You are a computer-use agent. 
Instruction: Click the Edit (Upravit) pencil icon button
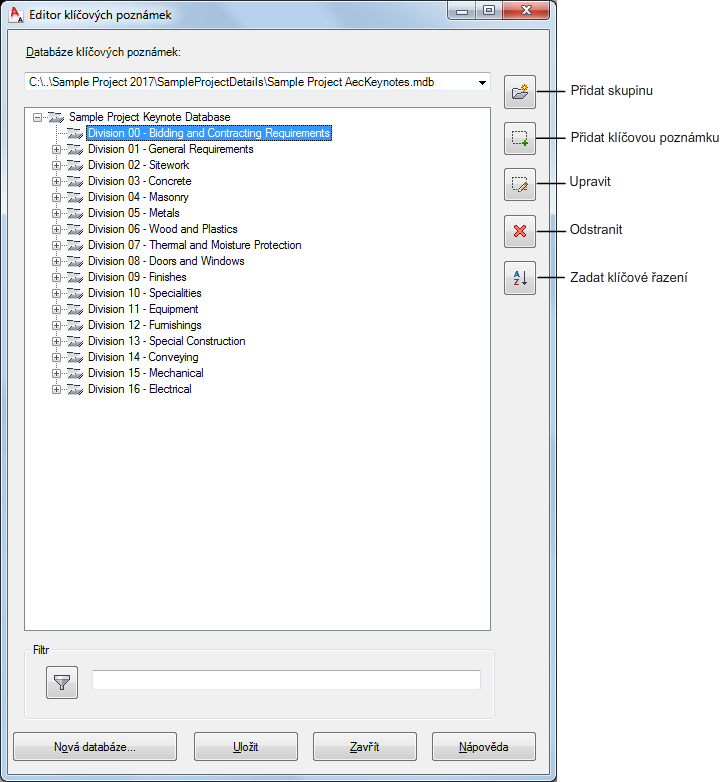520,185
